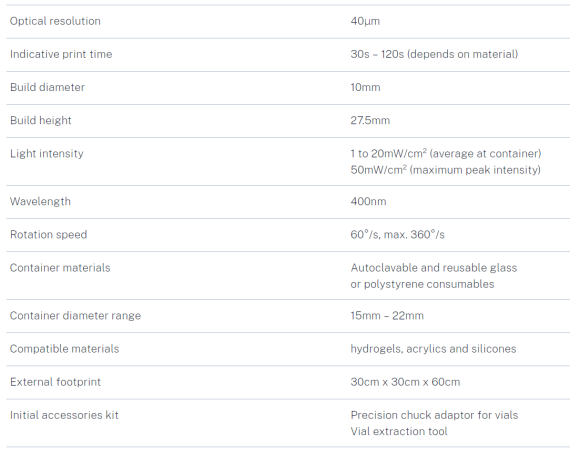Screen dimensions: 571x453
Task: Click the Wavelength label
Action: 40,201
